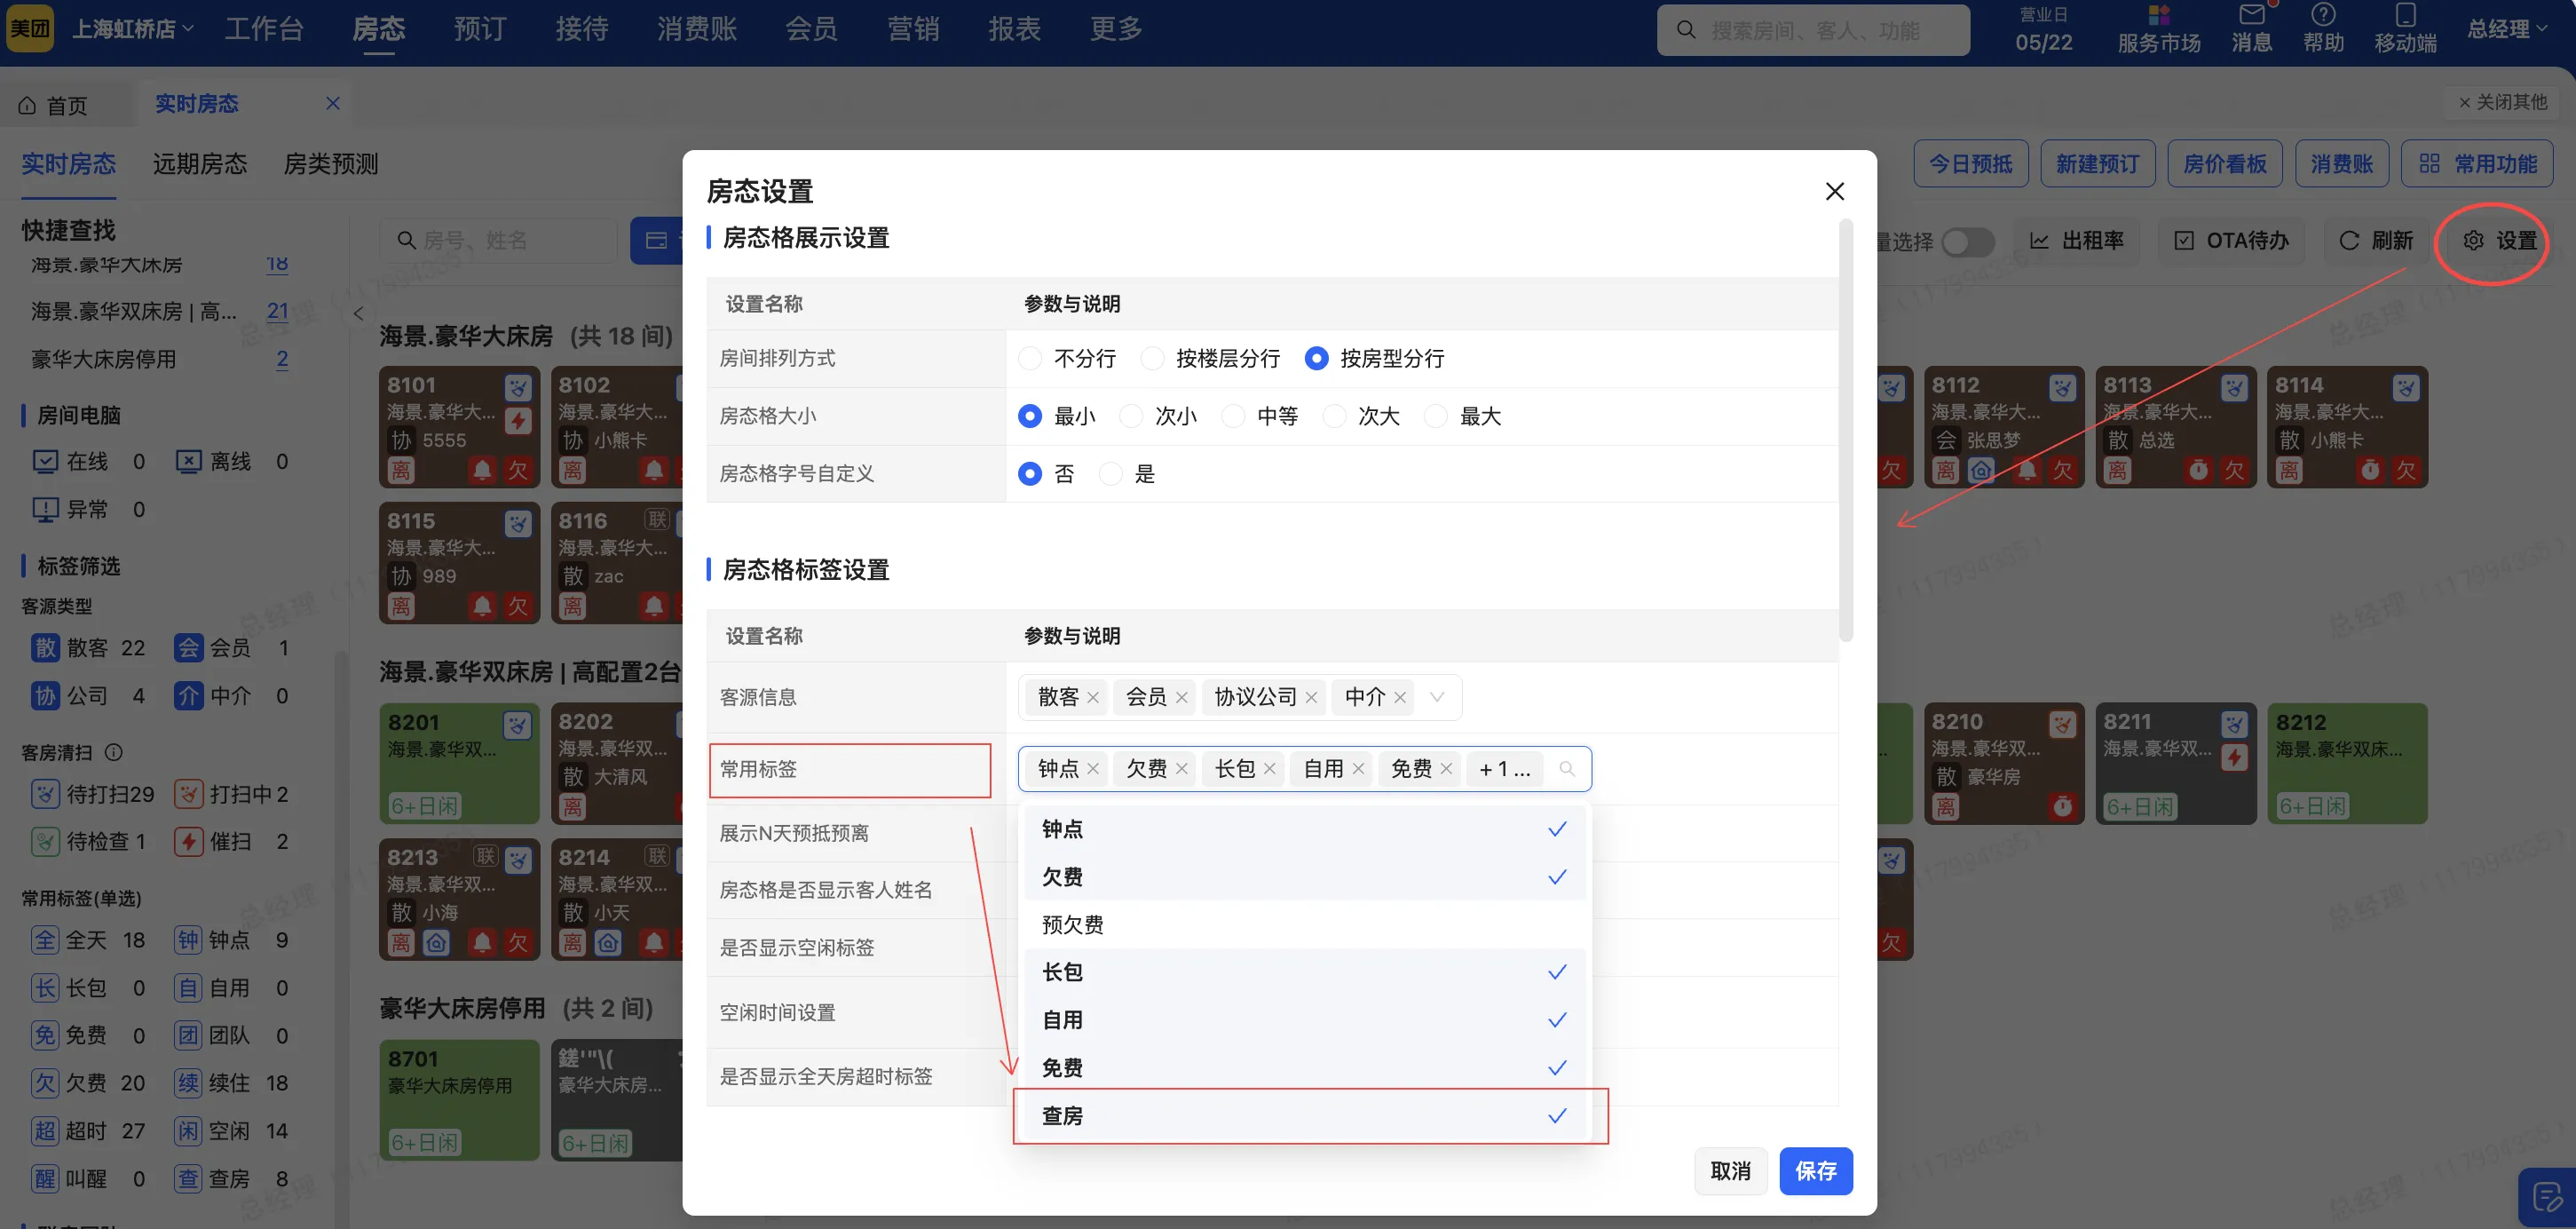Screen dimensions: 2576x1229
Task: Select 按楼层分行 radio option
Action: coord(1152,358)
